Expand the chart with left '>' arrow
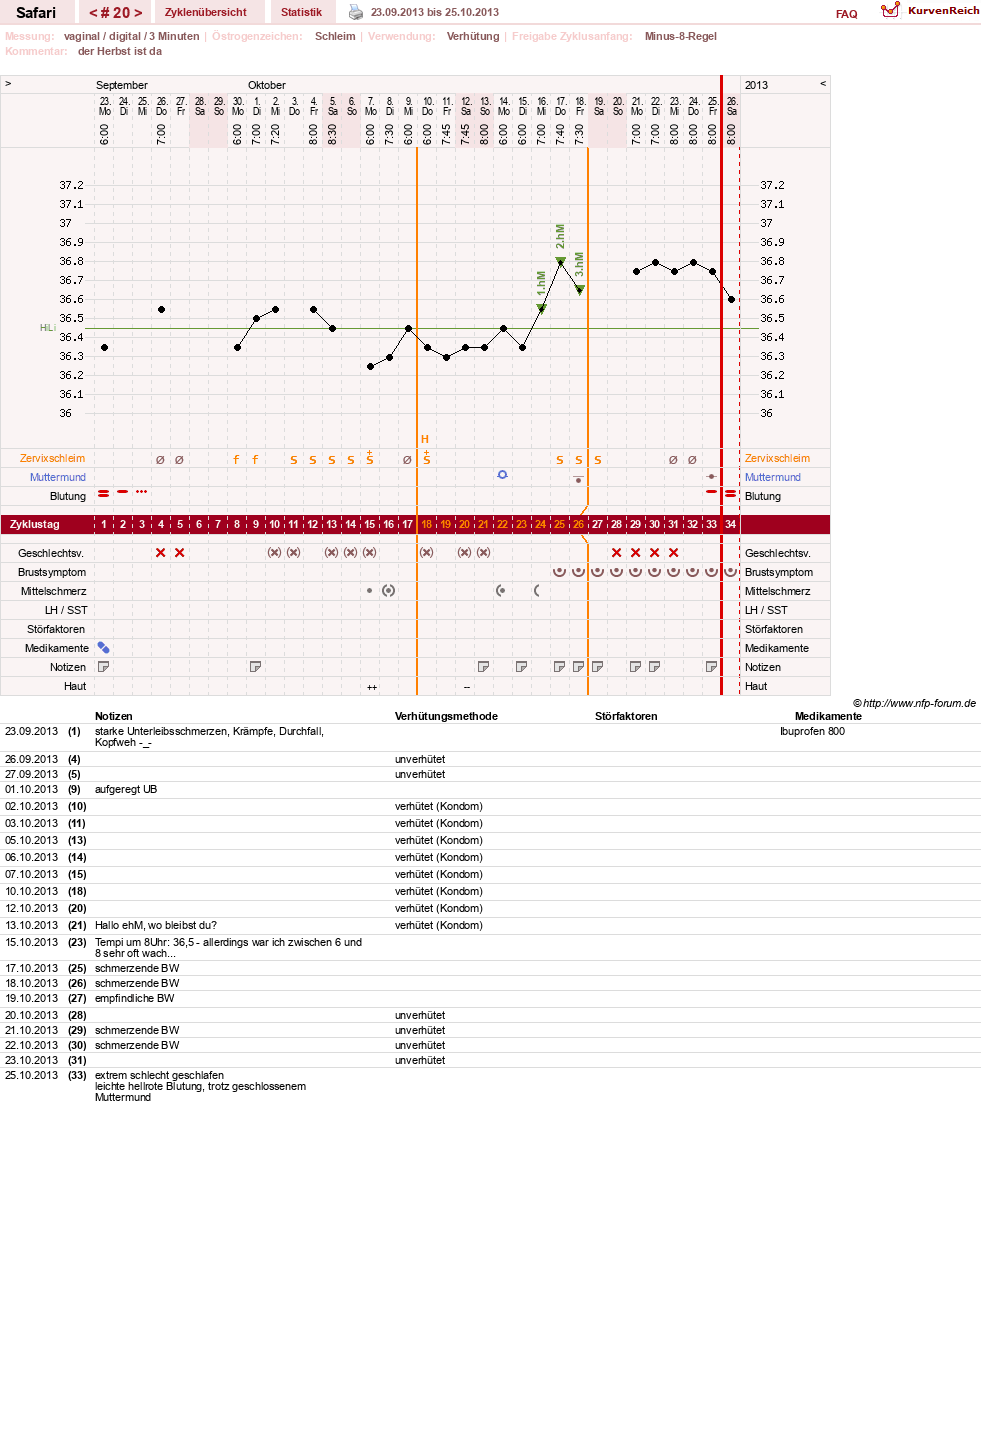Screen dimensions: 981x1432 (x=8, y=84)
